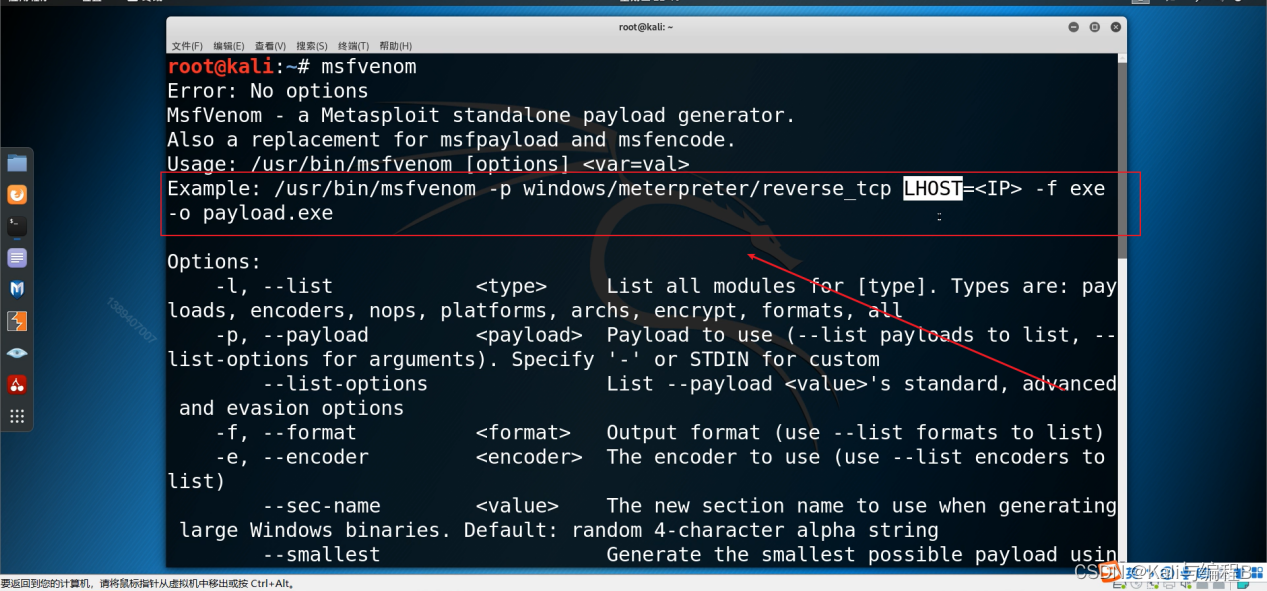Click the 'Usage: /usr/bin/msfvenom' line

428,164
